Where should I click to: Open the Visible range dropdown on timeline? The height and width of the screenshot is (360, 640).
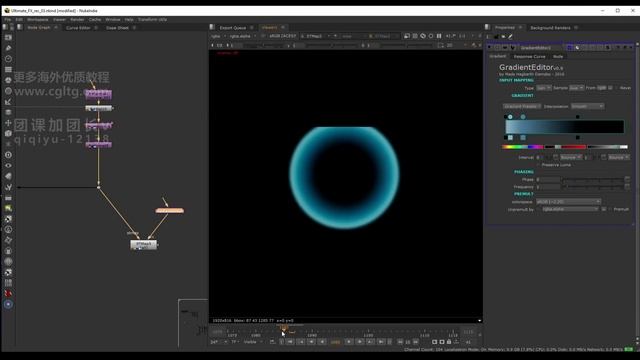(253, 342)
